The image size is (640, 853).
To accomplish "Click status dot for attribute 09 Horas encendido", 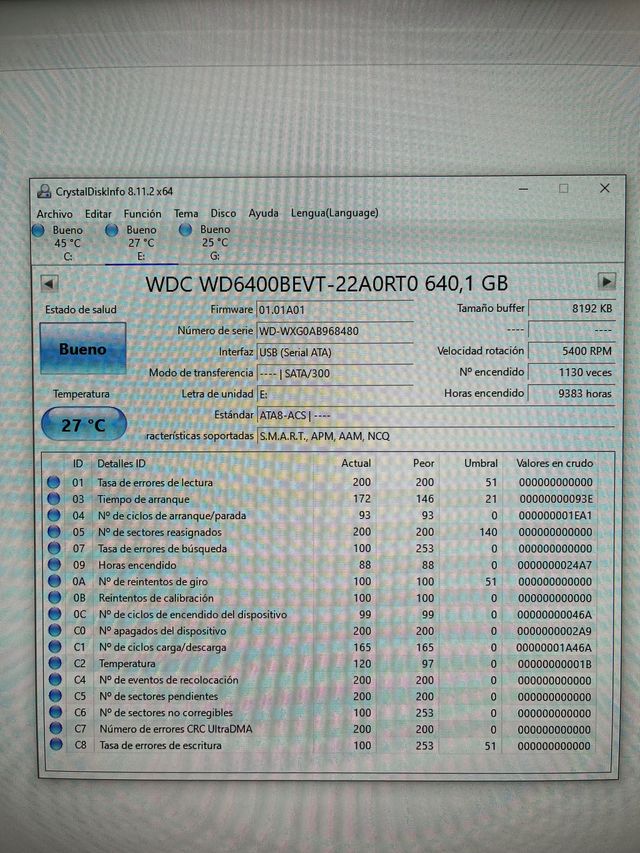I will point(54,565).
